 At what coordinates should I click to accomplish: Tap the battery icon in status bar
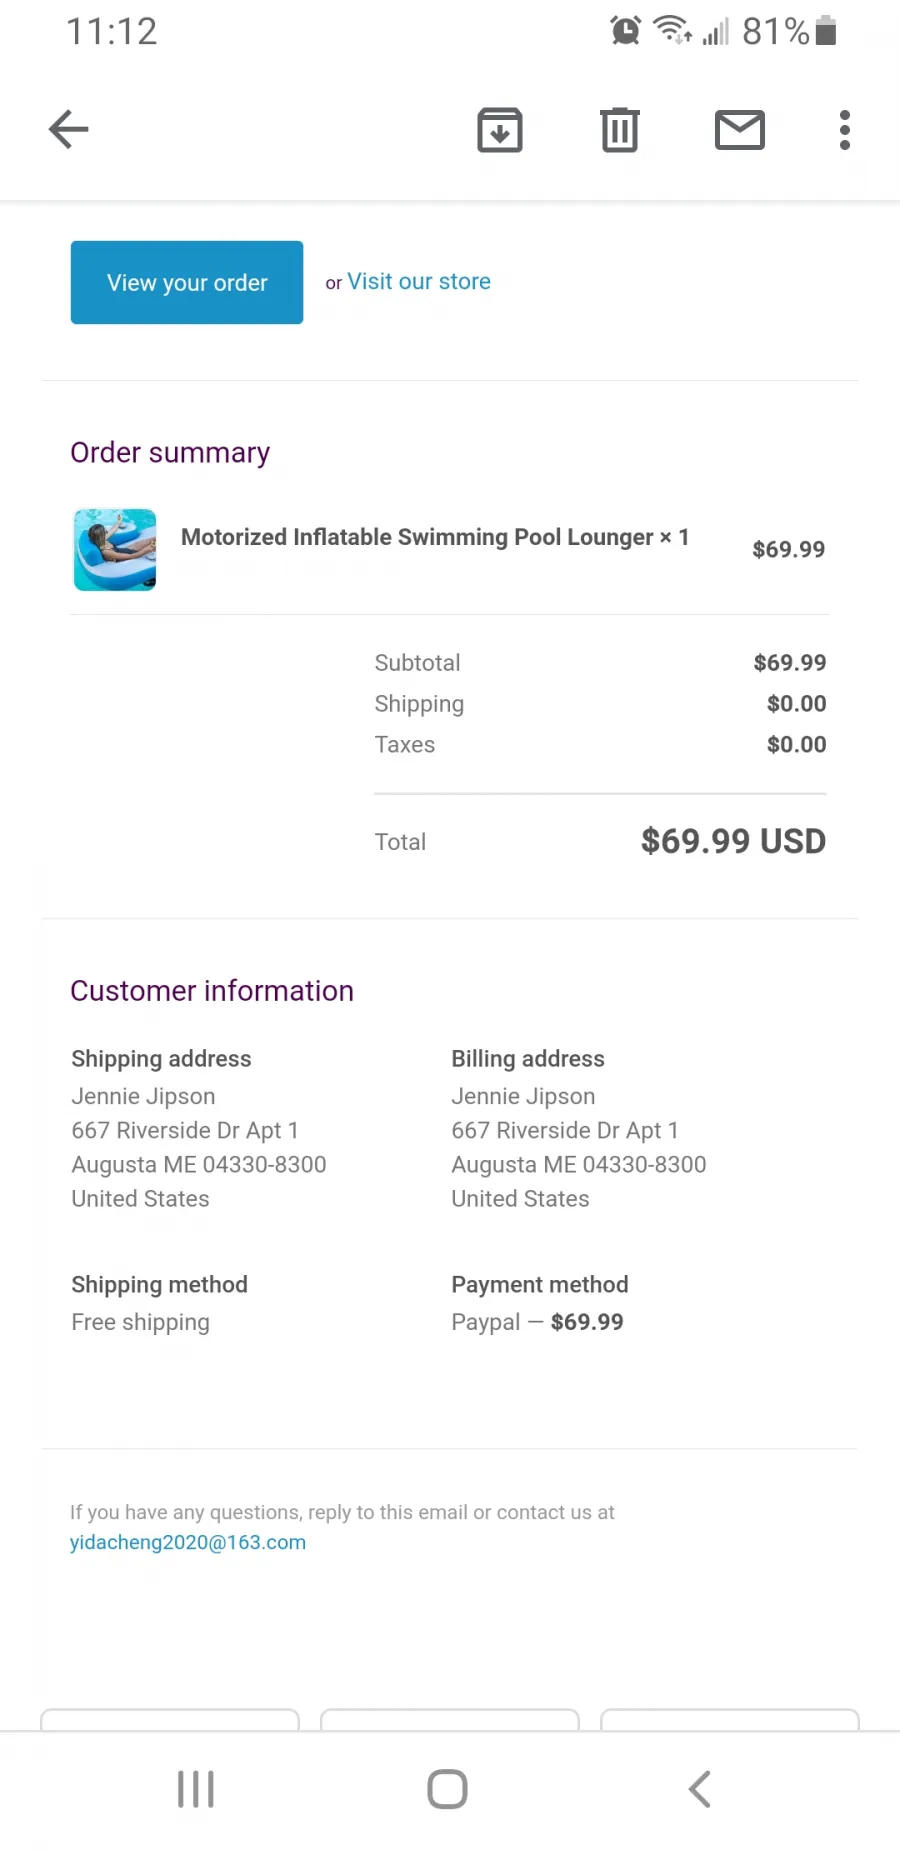826,31
